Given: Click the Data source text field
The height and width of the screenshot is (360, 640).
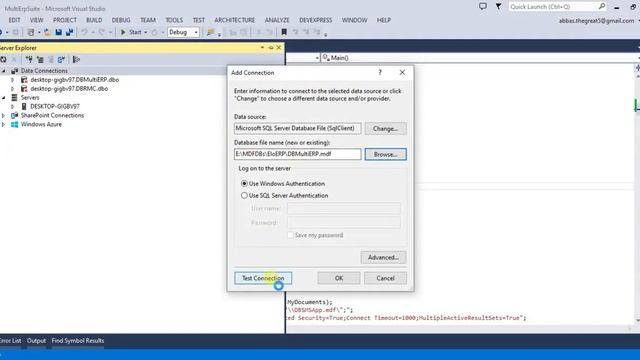Looking at the screenshot, I should click(298, 128).
